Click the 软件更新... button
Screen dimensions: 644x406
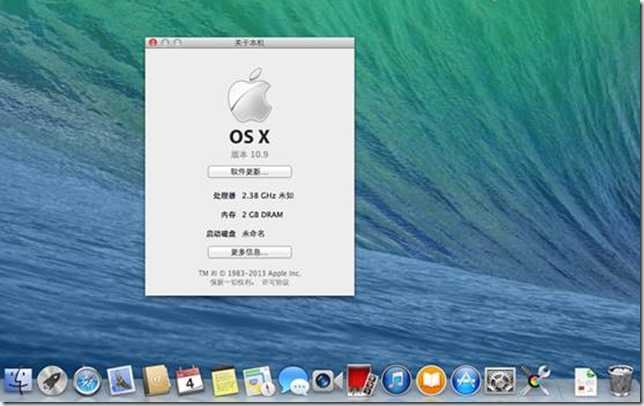tap(250, 172)
